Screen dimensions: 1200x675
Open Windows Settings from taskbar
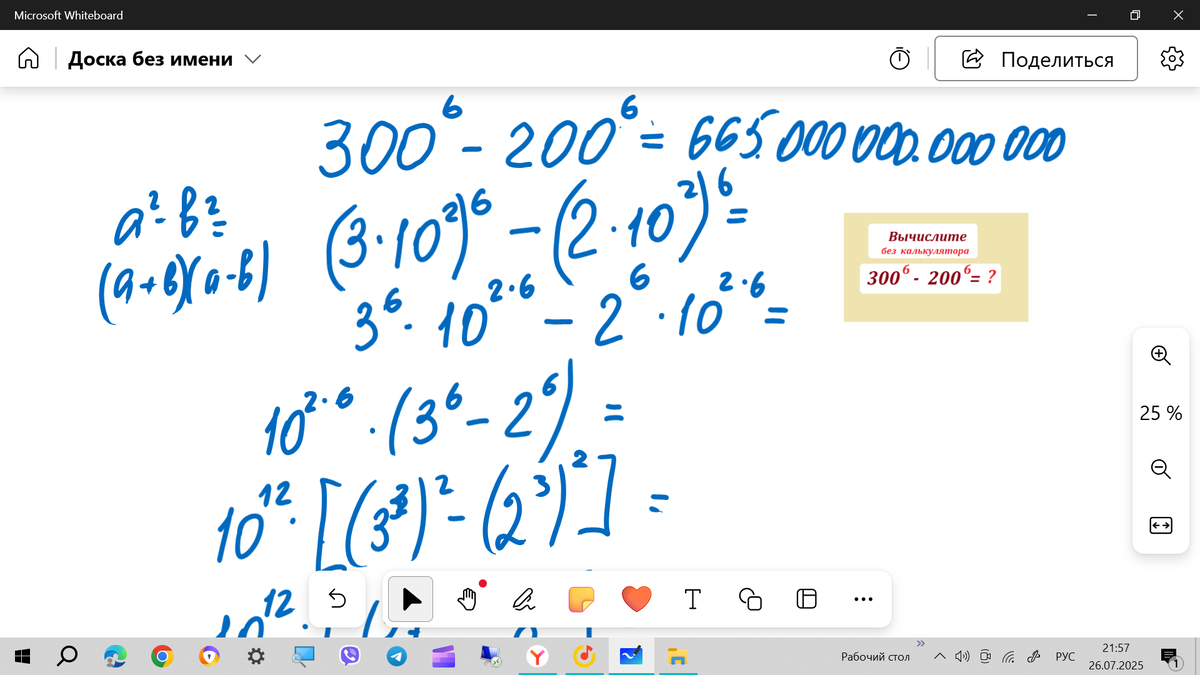(x=256, y=656)
